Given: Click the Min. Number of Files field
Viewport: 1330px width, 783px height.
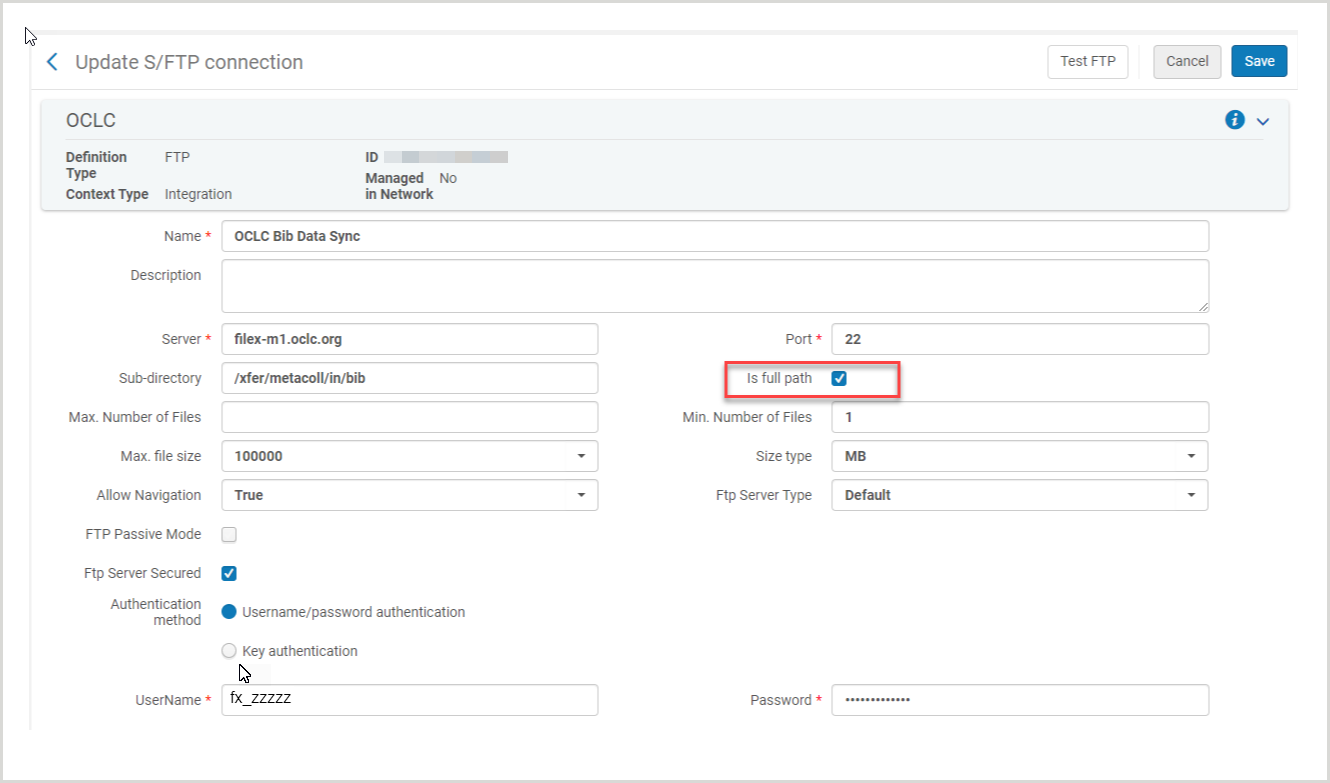Looking at the screenshot, I should pyautogui.click(x=1020, y=417).
